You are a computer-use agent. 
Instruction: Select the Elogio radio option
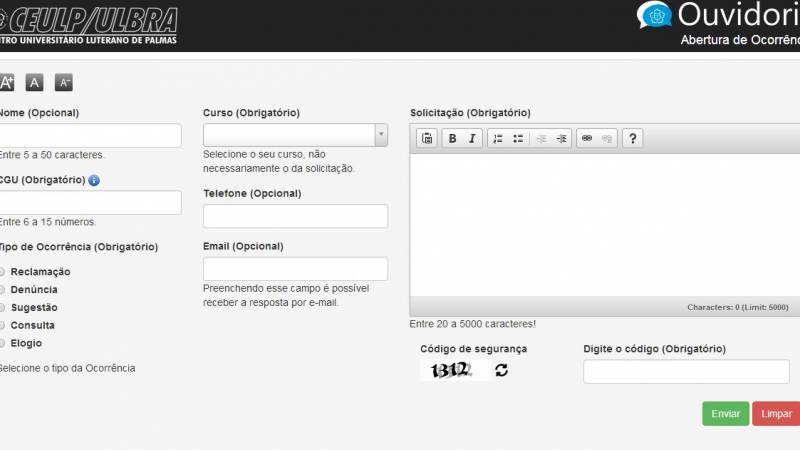point(3,343)
